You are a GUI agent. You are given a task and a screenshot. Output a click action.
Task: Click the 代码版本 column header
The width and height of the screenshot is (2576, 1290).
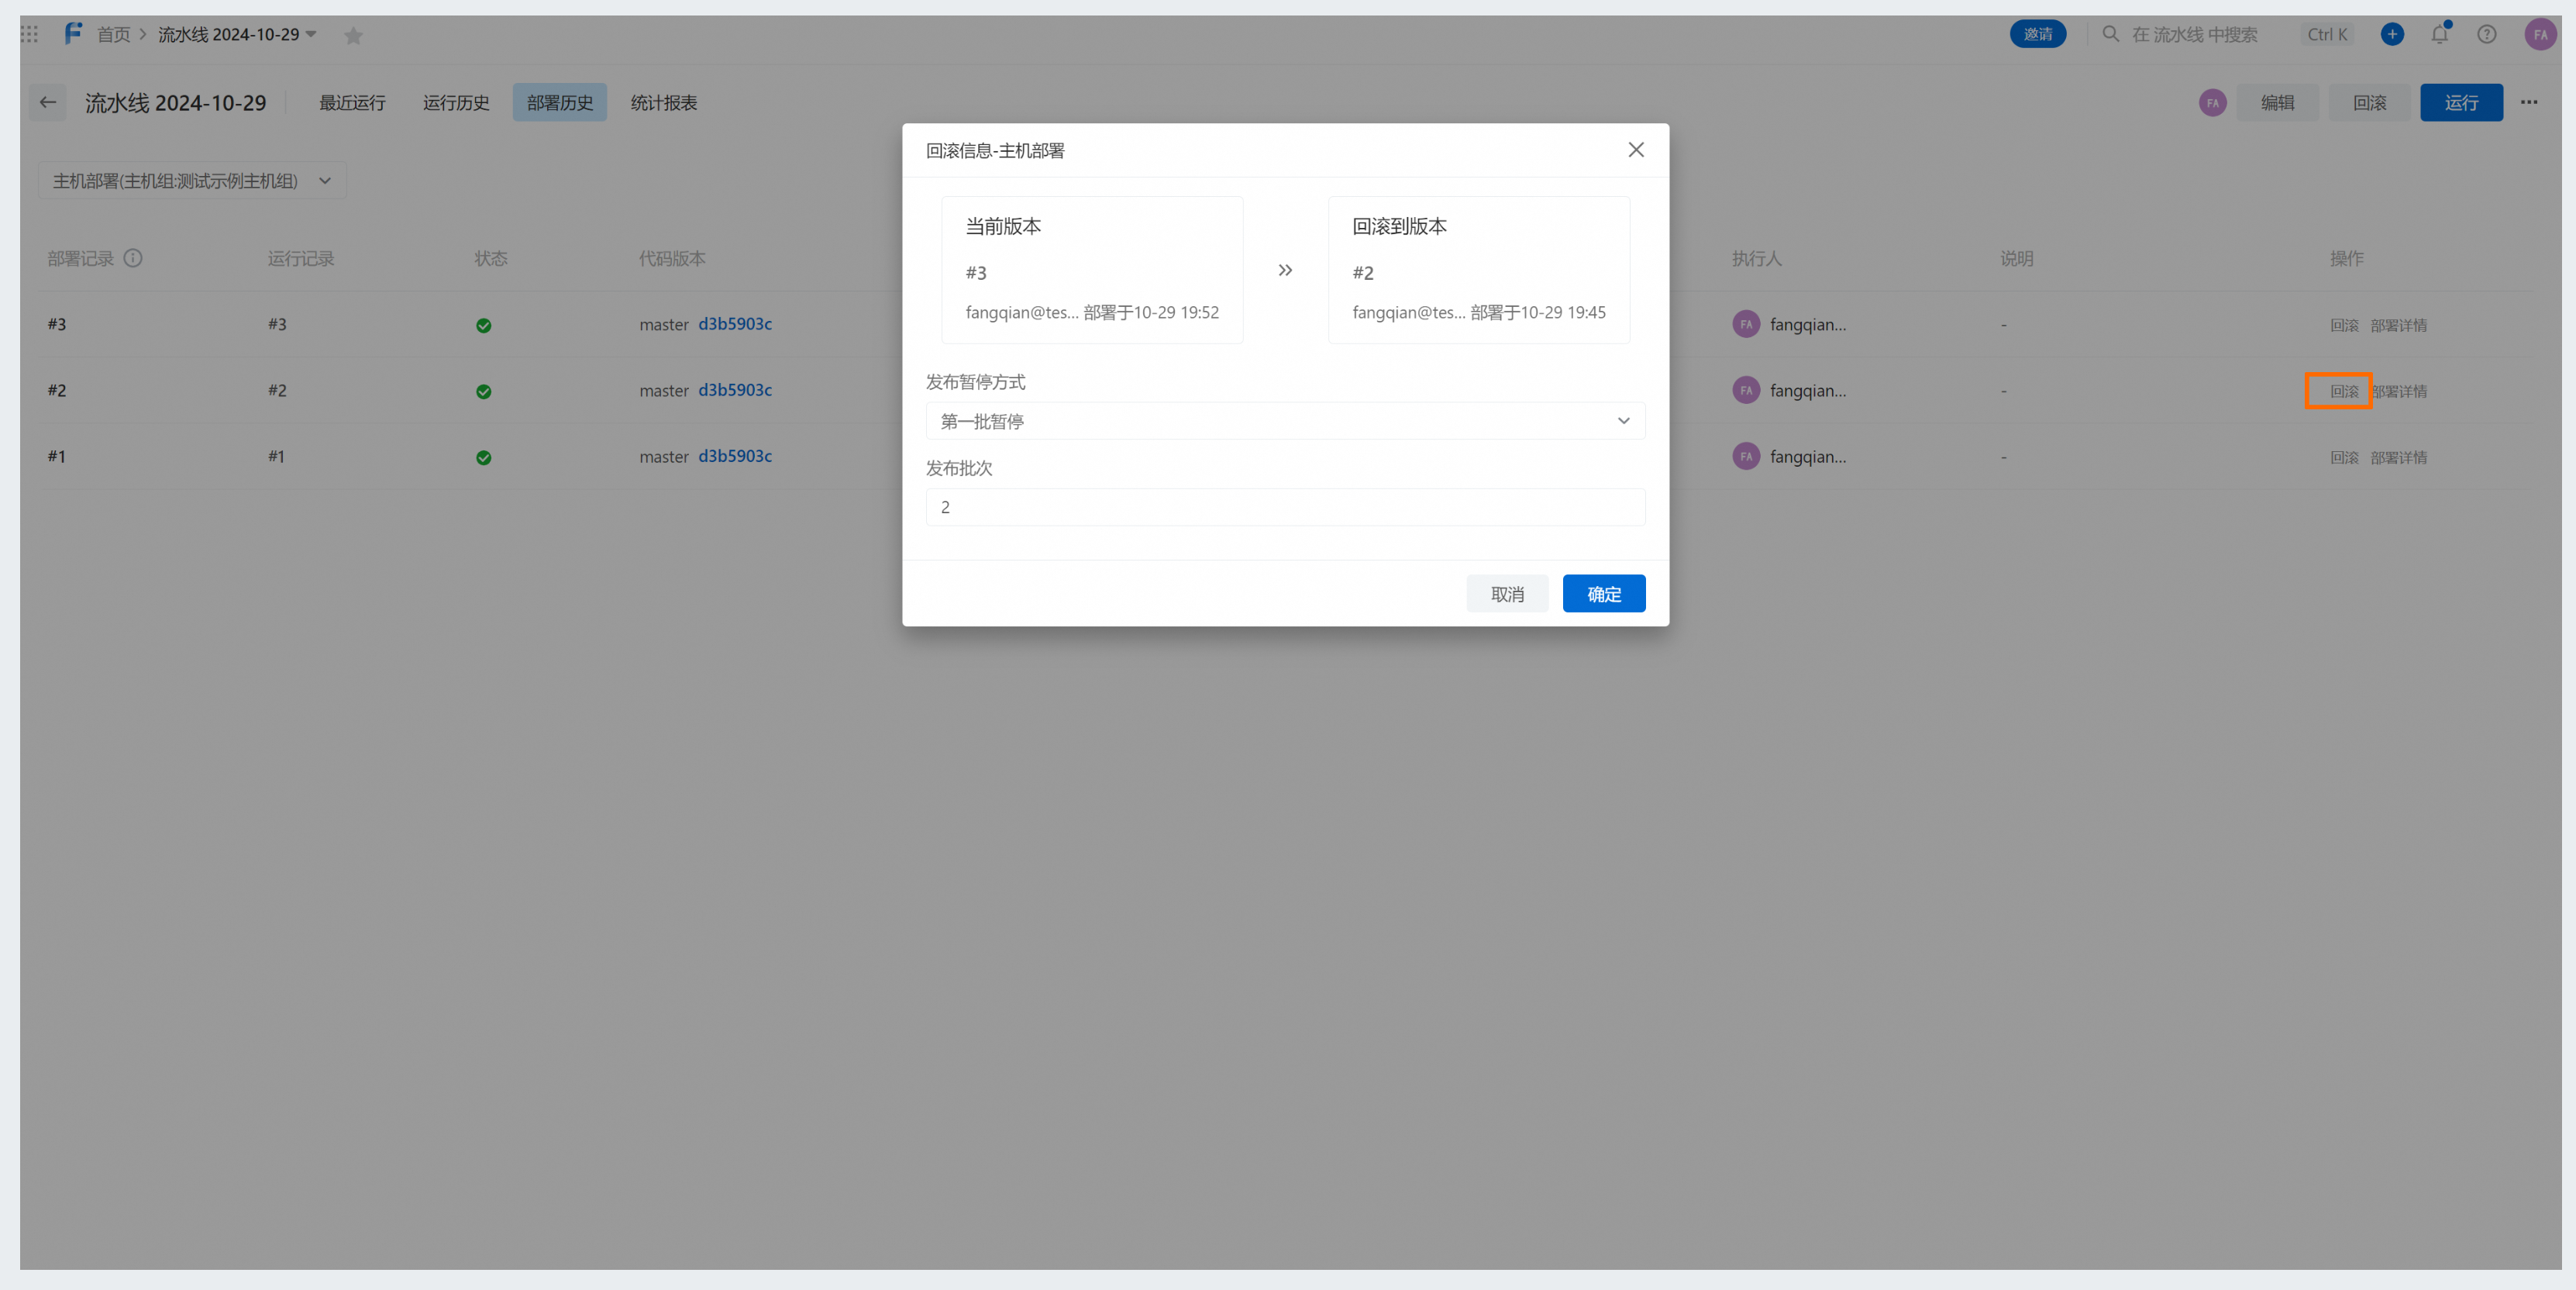point(672,258)
